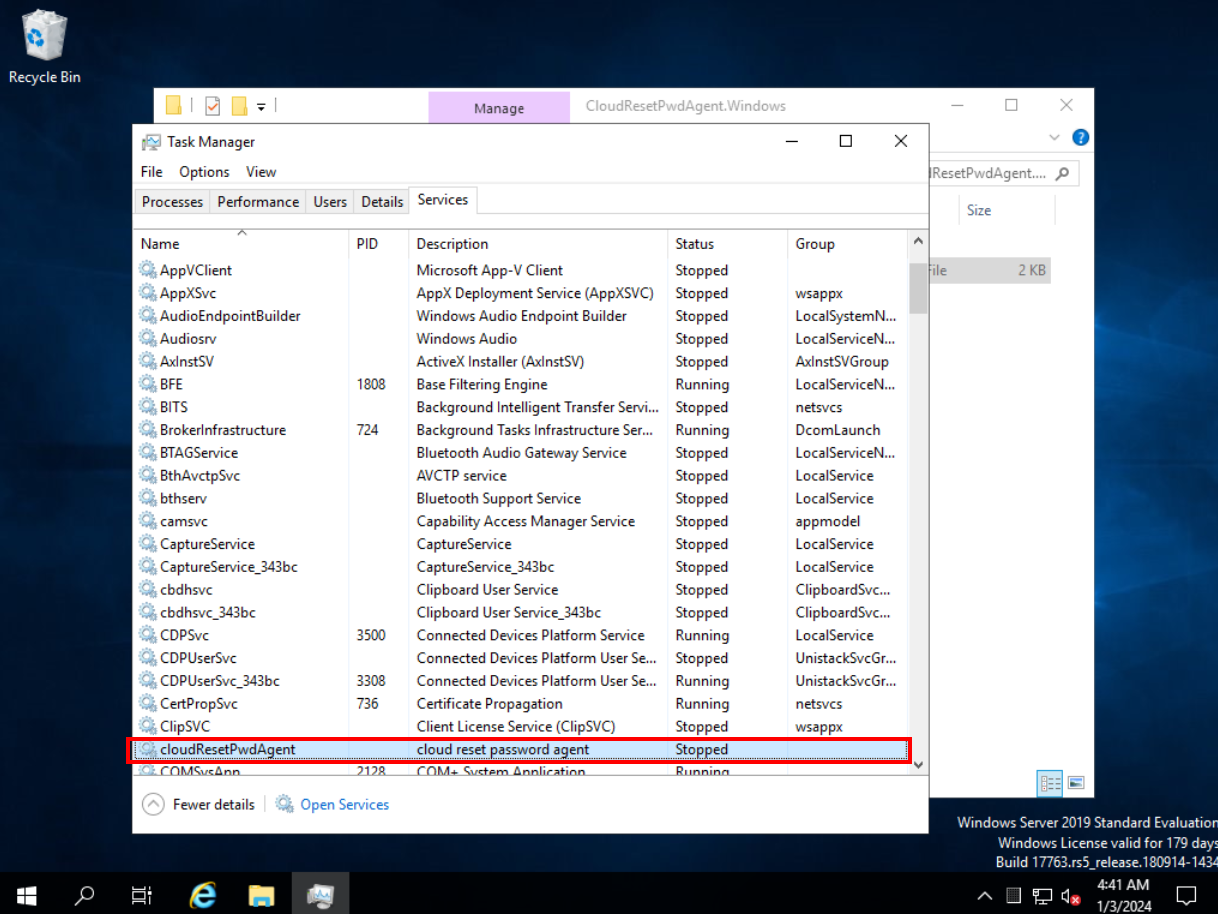
Task: Click the network icon in system tray
Action: 1042,895
